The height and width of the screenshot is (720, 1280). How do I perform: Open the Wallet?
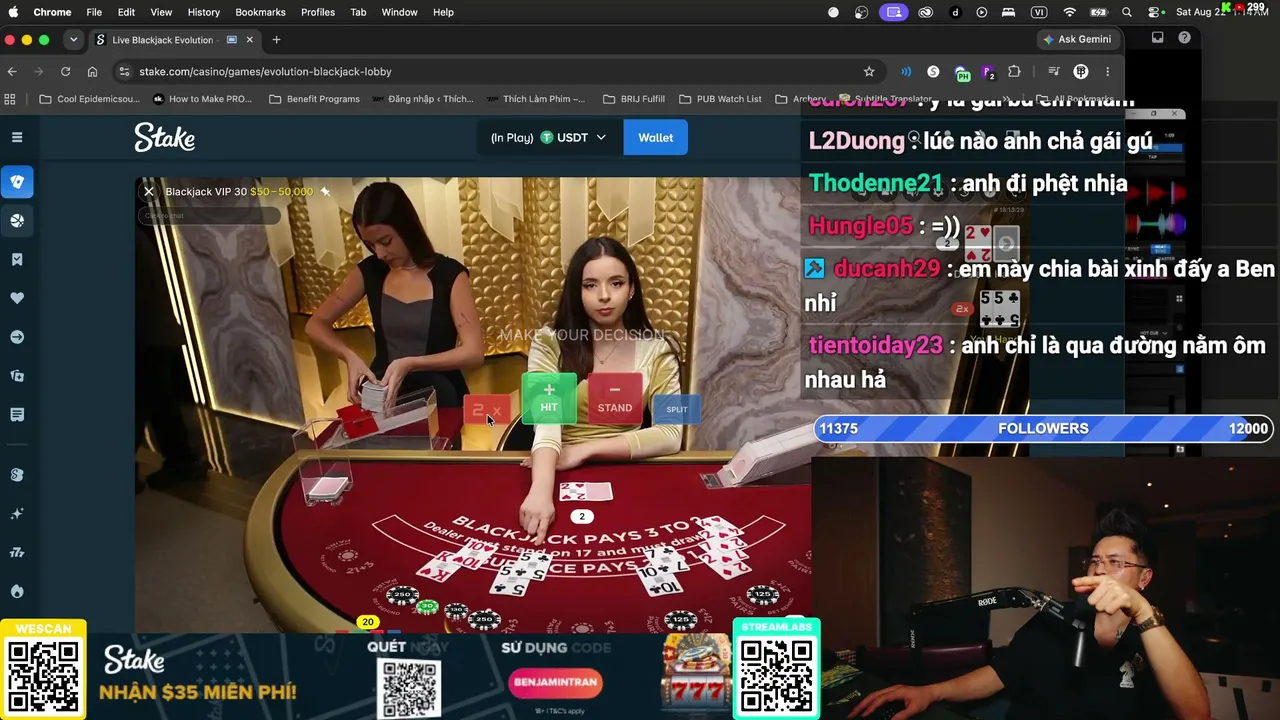(x=655, y=137)
